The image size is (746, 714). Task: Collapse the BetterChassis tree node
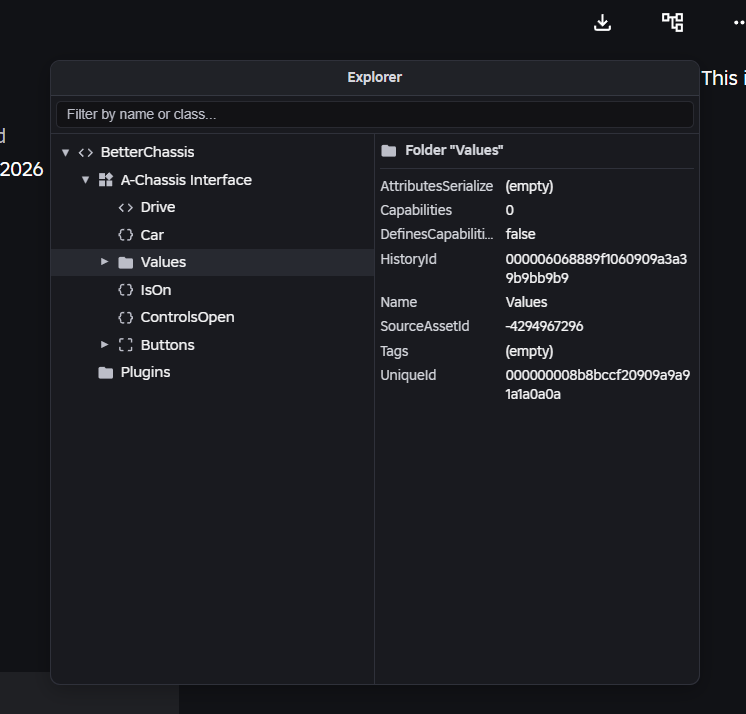click(65, 153)
